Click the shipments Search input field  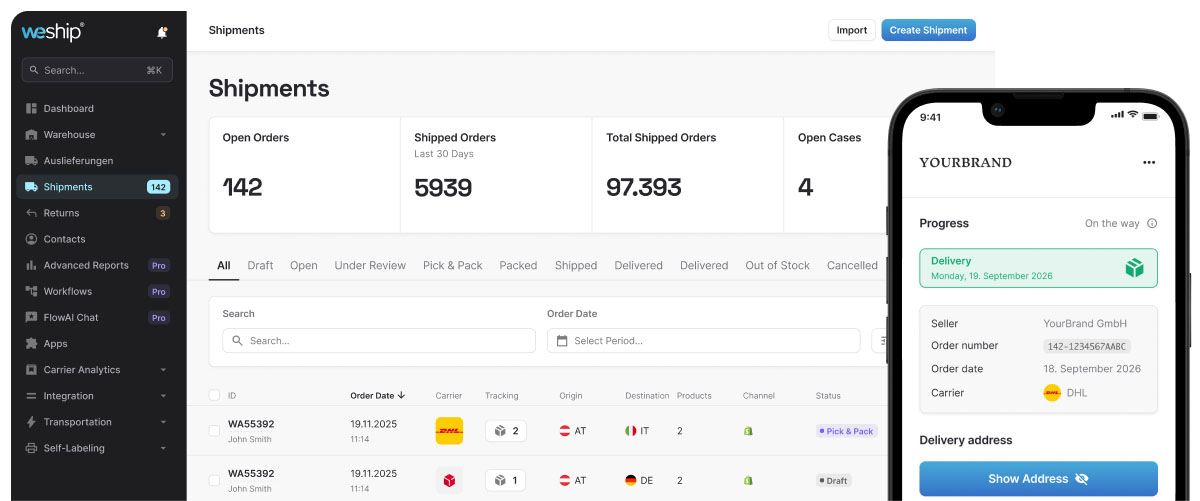tap(379, 341)
